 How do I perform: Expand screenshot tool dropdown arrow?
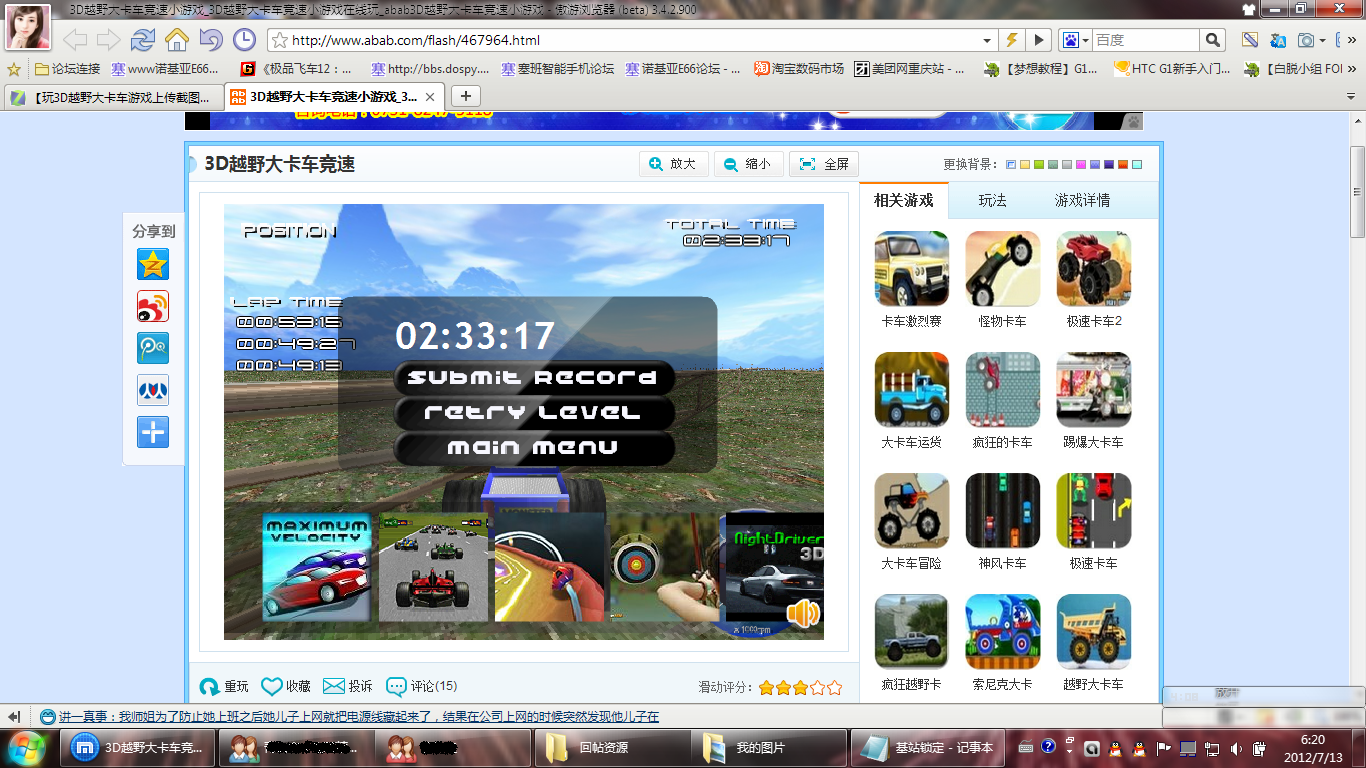click(x=1322, y=41)
